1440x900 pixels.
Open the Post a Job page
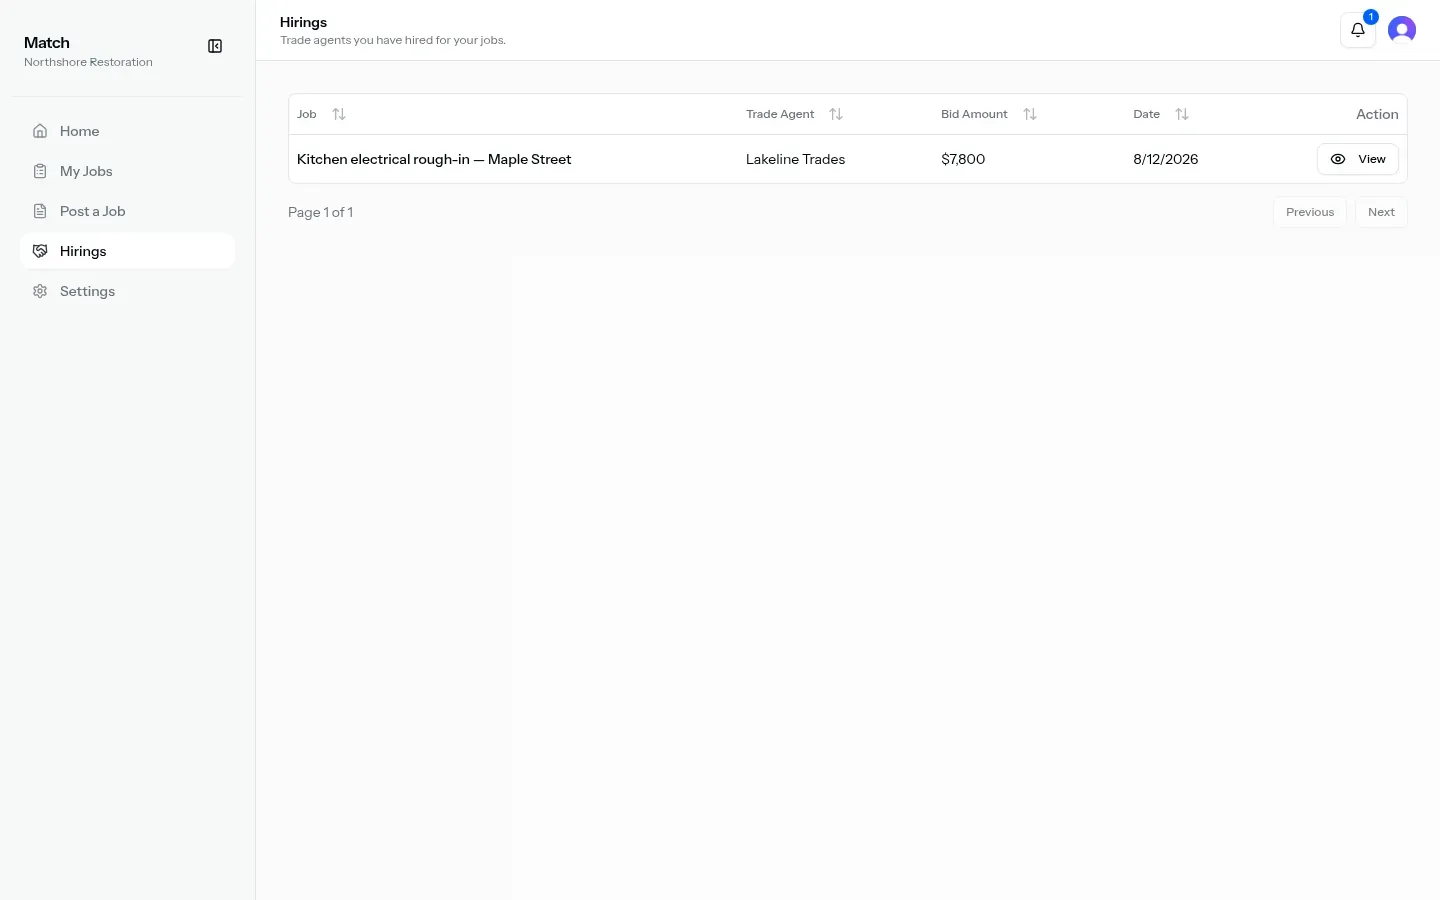pyautogui.click(x=127, y=211)
